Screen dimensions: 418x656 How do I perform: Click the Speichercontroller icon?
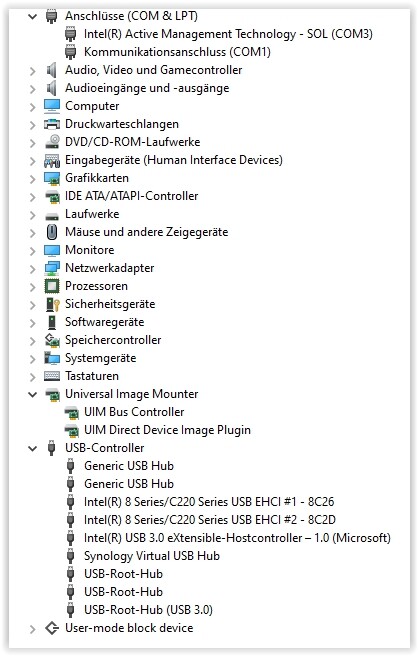(x=52, y=340)
